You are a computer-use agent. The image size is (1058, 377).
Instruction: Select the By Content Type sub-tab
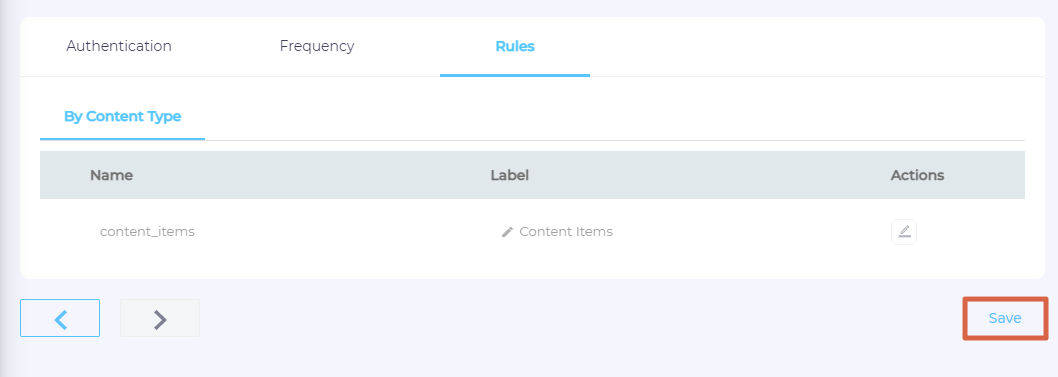122,116
